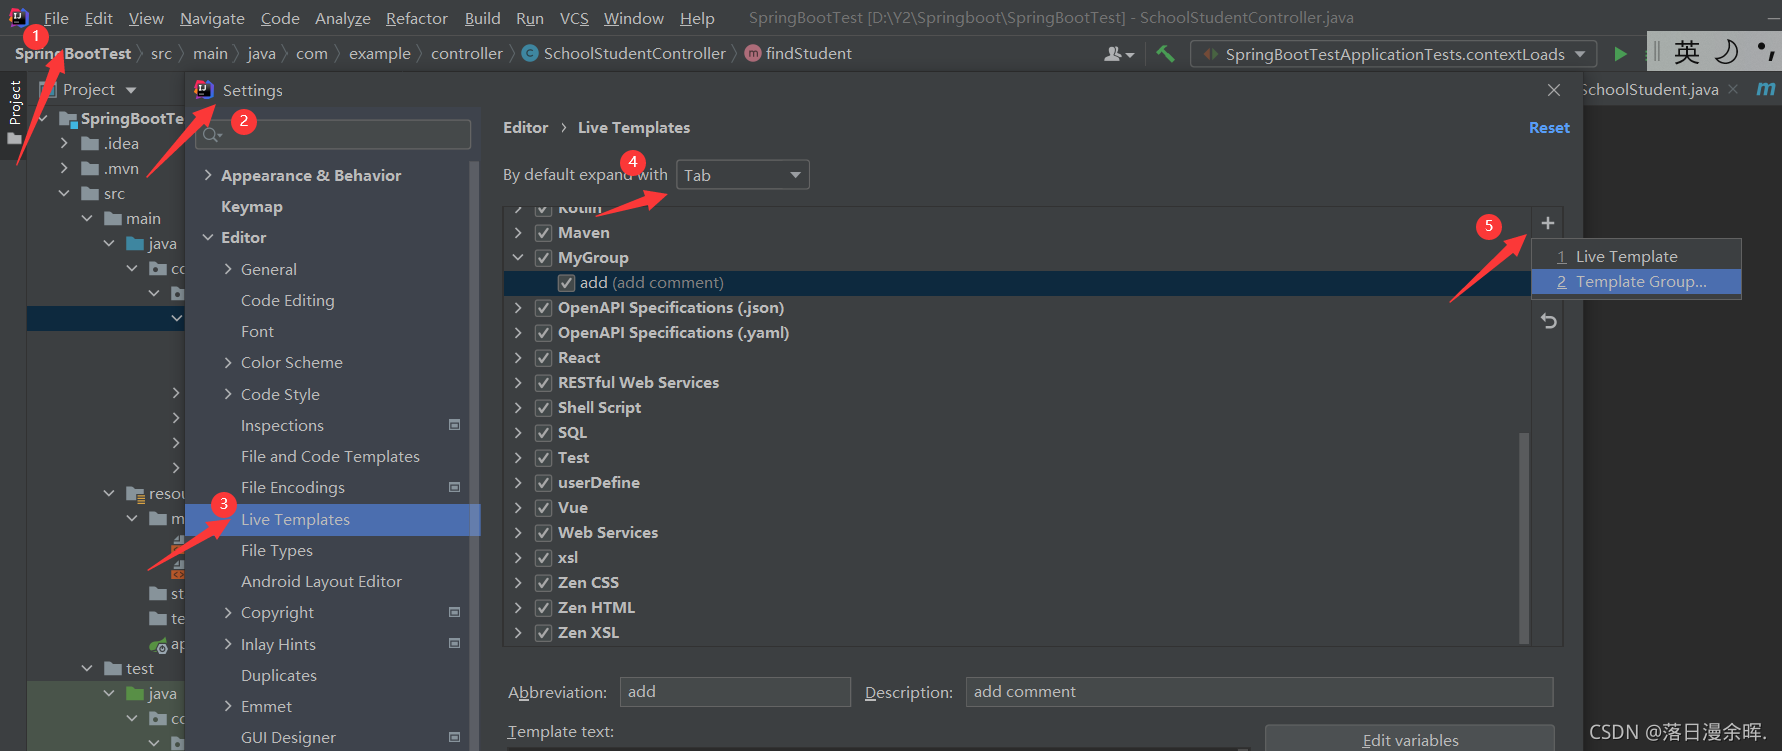Expand the RESTful Web Services template group
Image resolution: width=1782 pixels, height=751 pixels.
518,383
